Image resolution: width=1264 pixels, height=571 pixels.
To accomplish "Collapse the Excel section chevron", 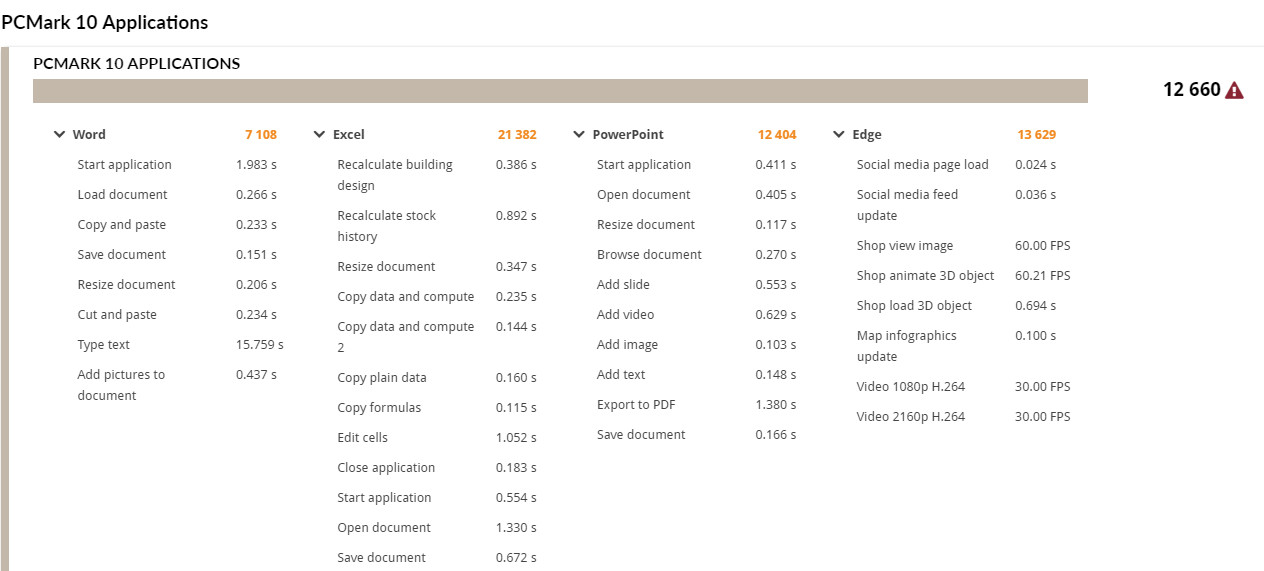I will (319, 134).
